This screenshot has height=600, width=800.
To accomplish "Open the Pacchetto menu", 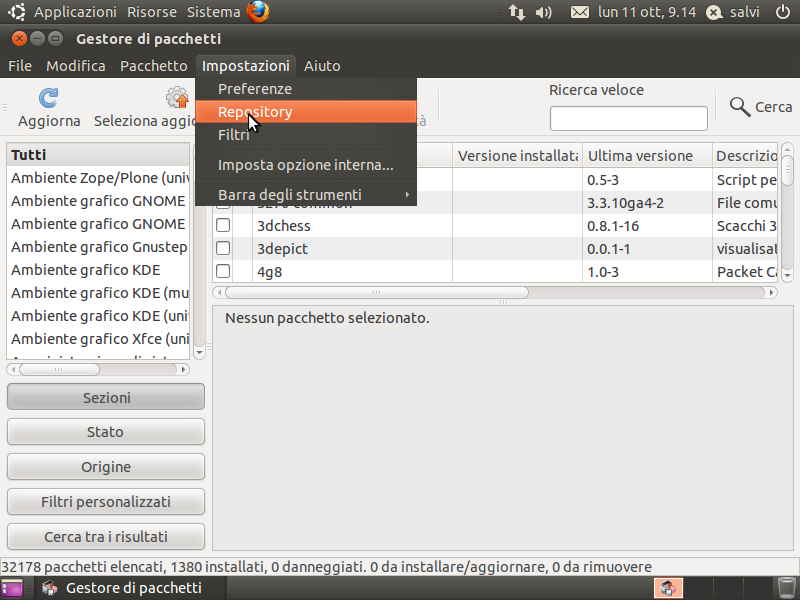I will pos(154,66).
